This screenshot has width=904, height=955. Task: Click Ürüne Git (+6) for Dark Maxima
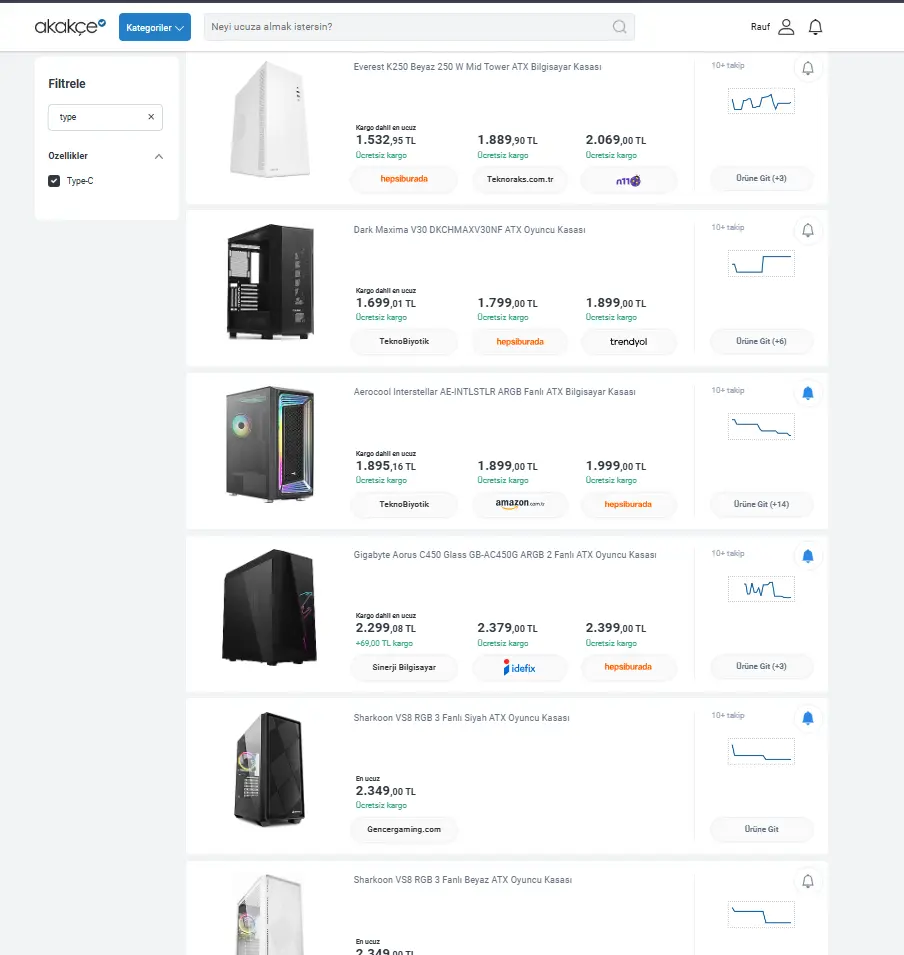(761, 342)
